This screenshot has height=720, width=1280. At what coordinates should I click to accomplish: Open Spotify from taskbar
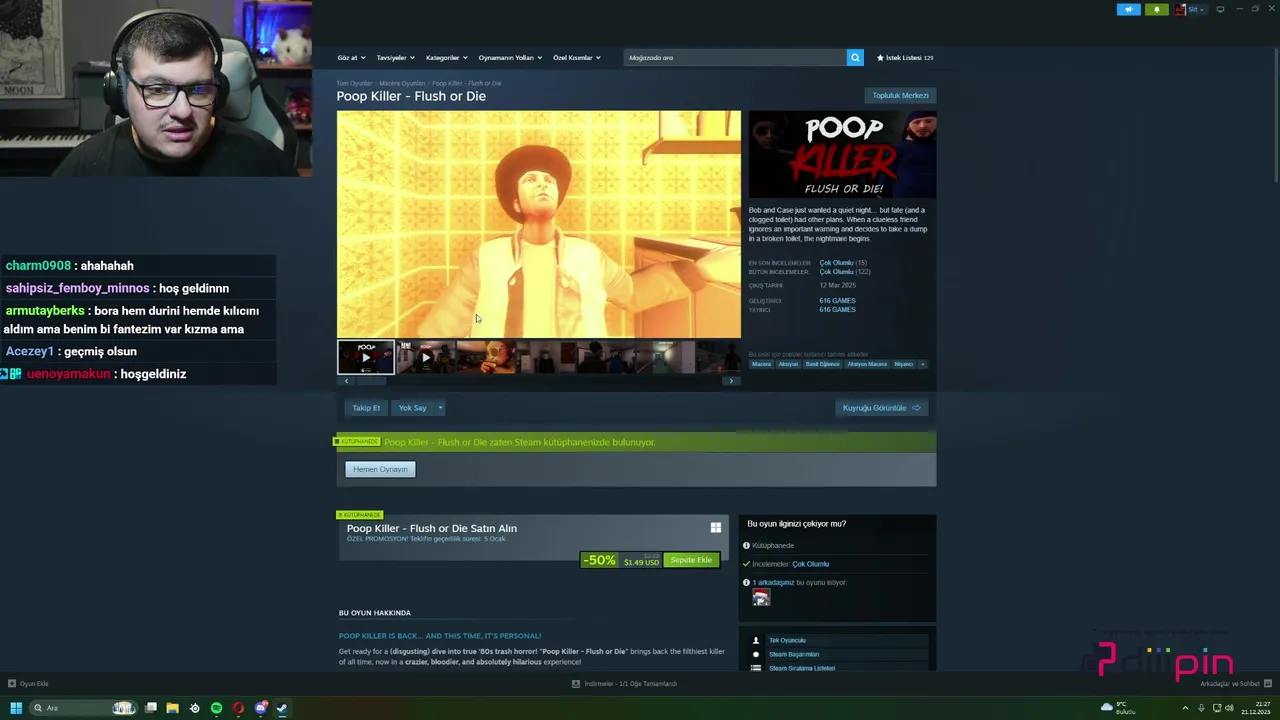pos(216,708)
